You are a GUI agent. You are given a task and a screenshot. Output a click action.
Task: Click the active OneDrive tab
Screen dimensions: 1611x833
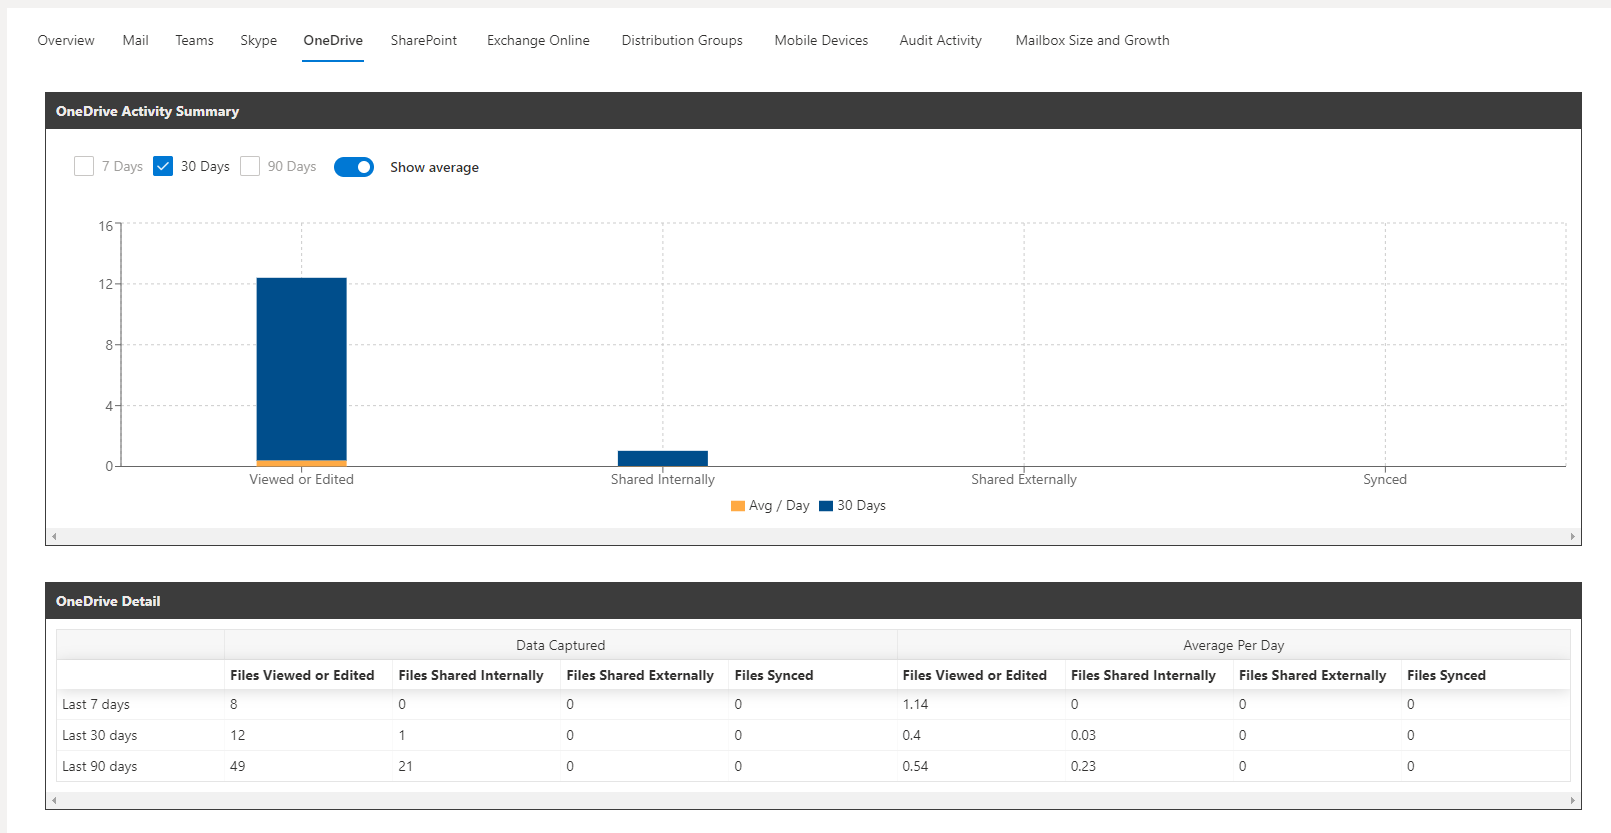pyautogui.click(x=333, y=40)
